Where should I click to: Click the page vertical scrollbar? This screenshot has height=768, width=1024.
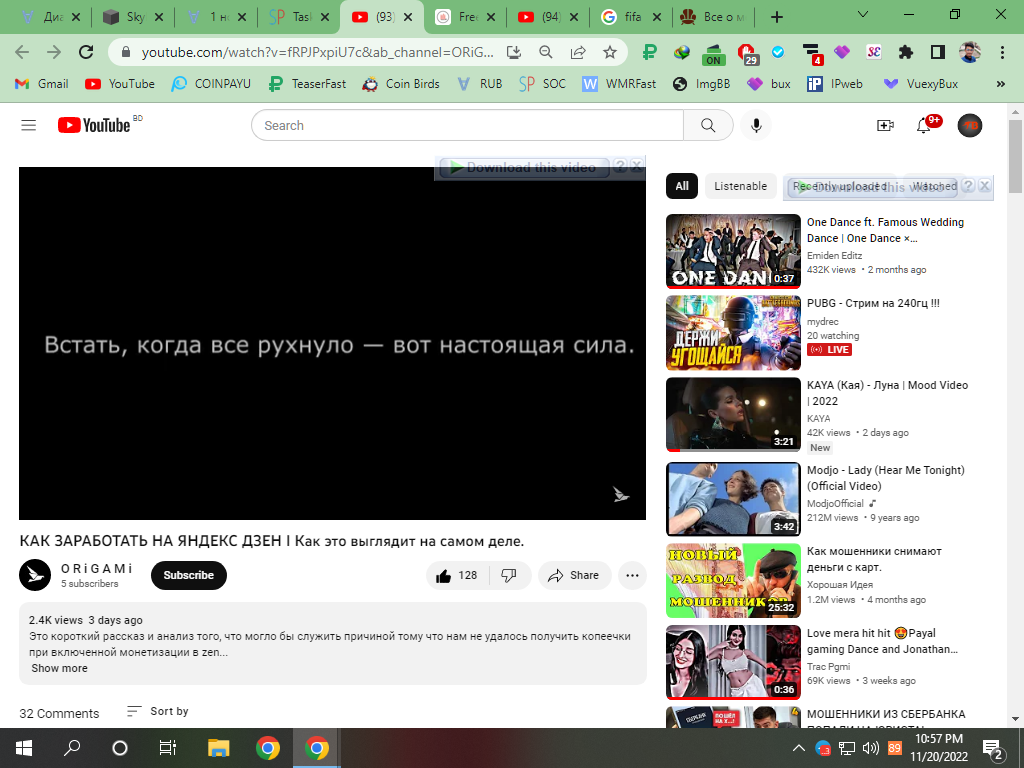1015,157
